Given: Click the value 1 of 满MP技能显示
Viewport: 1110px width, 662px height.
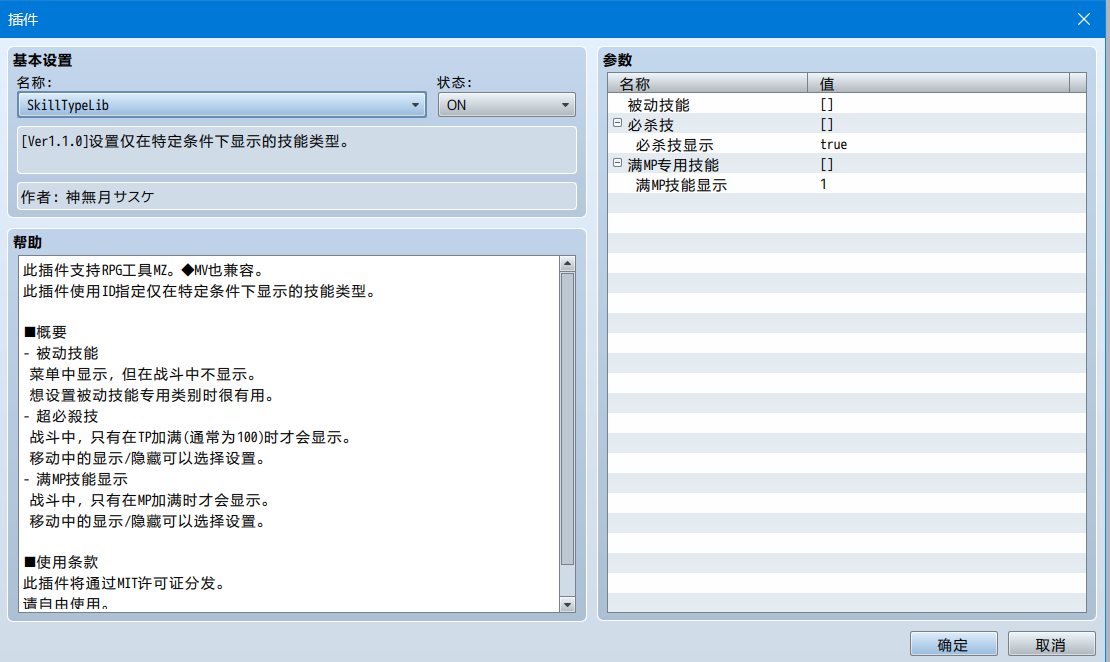Looking at the screenshot, I should [823, 184].
